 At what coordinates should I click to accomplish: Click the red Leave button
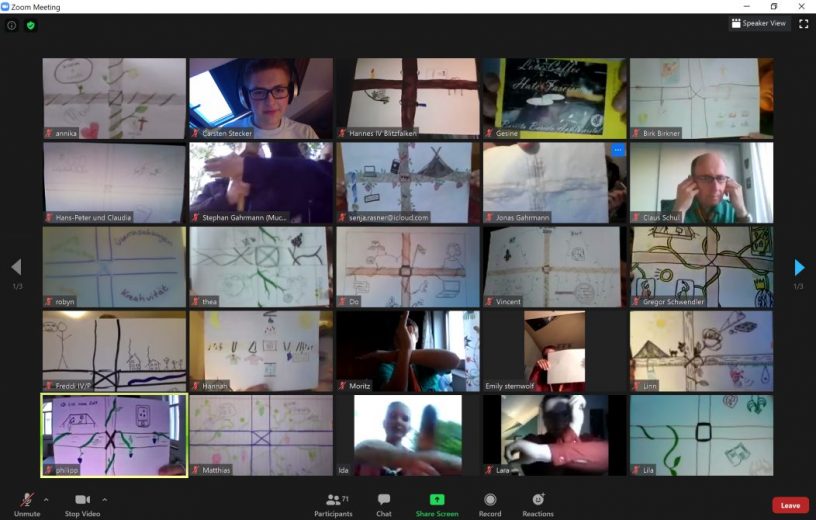click(790, 505)
